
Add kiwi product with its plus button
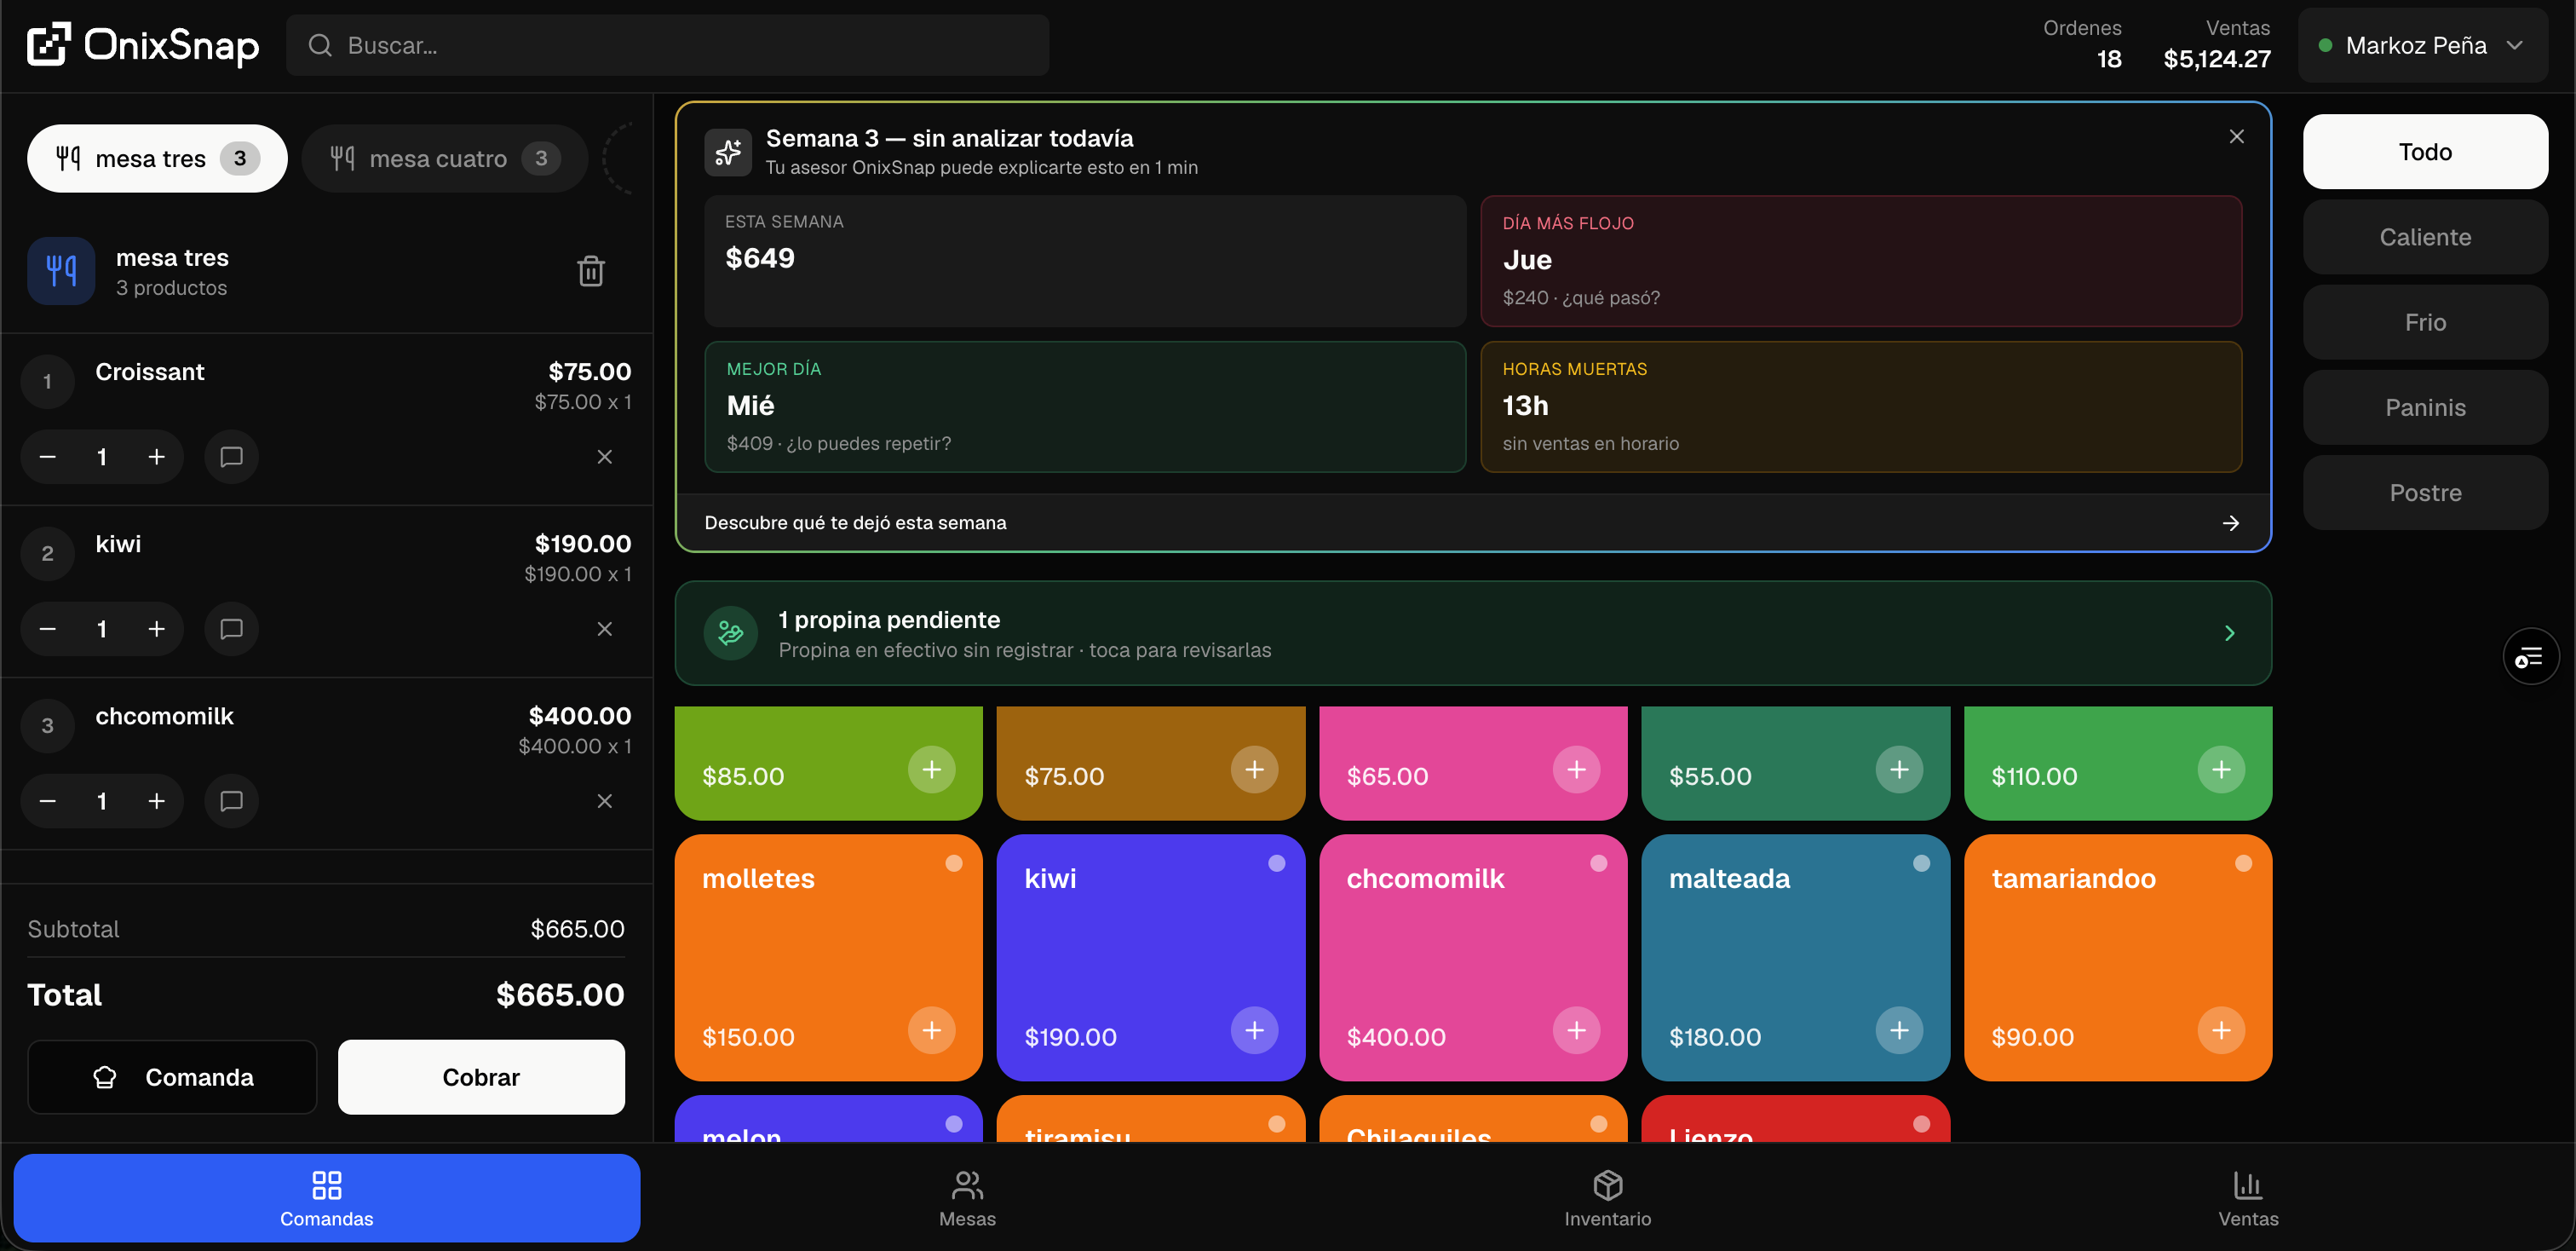coord(1254,1030)
